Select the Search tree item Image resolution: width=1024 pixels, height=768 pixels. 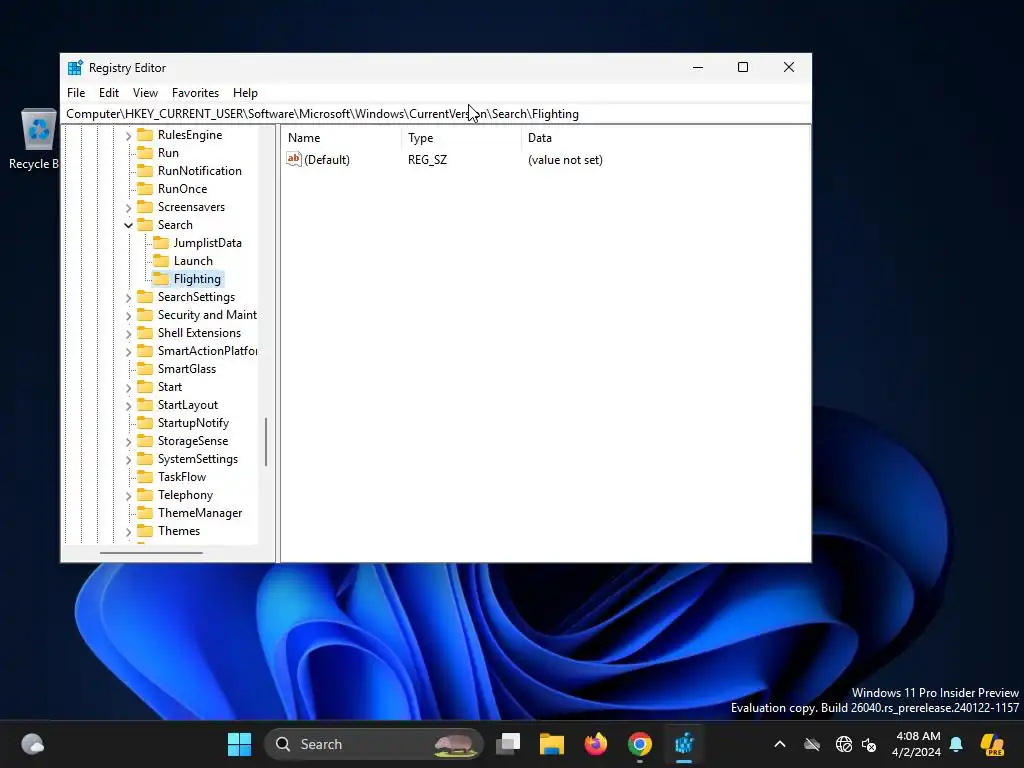click(x=175, y=225)
